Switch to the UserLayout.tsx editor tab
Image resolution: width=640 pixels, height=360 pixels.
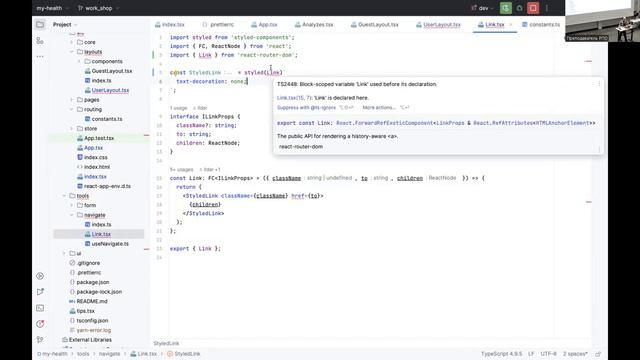438,24
